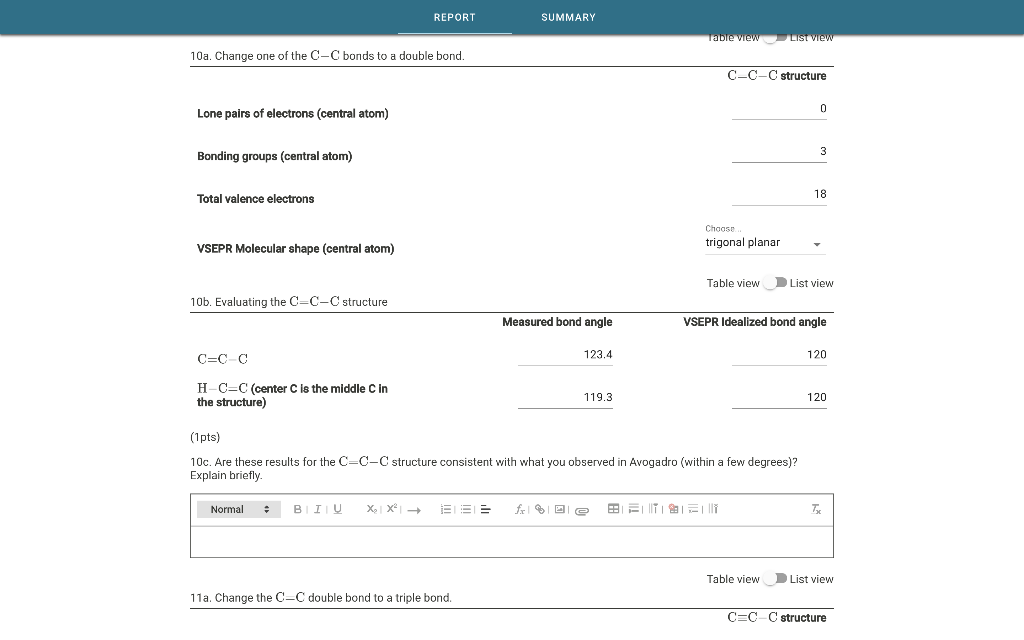Insert a superscript in the answer box

390,509
